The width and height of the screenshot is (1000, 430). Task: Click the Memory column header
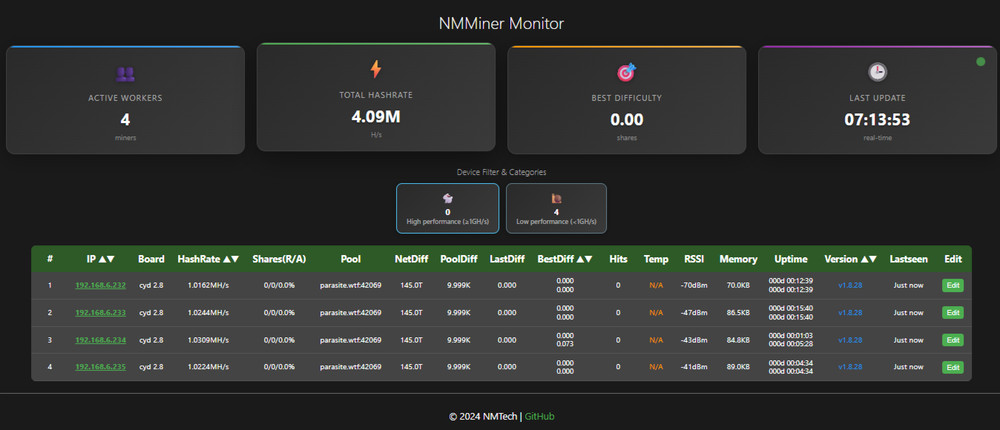pos(739,259)
